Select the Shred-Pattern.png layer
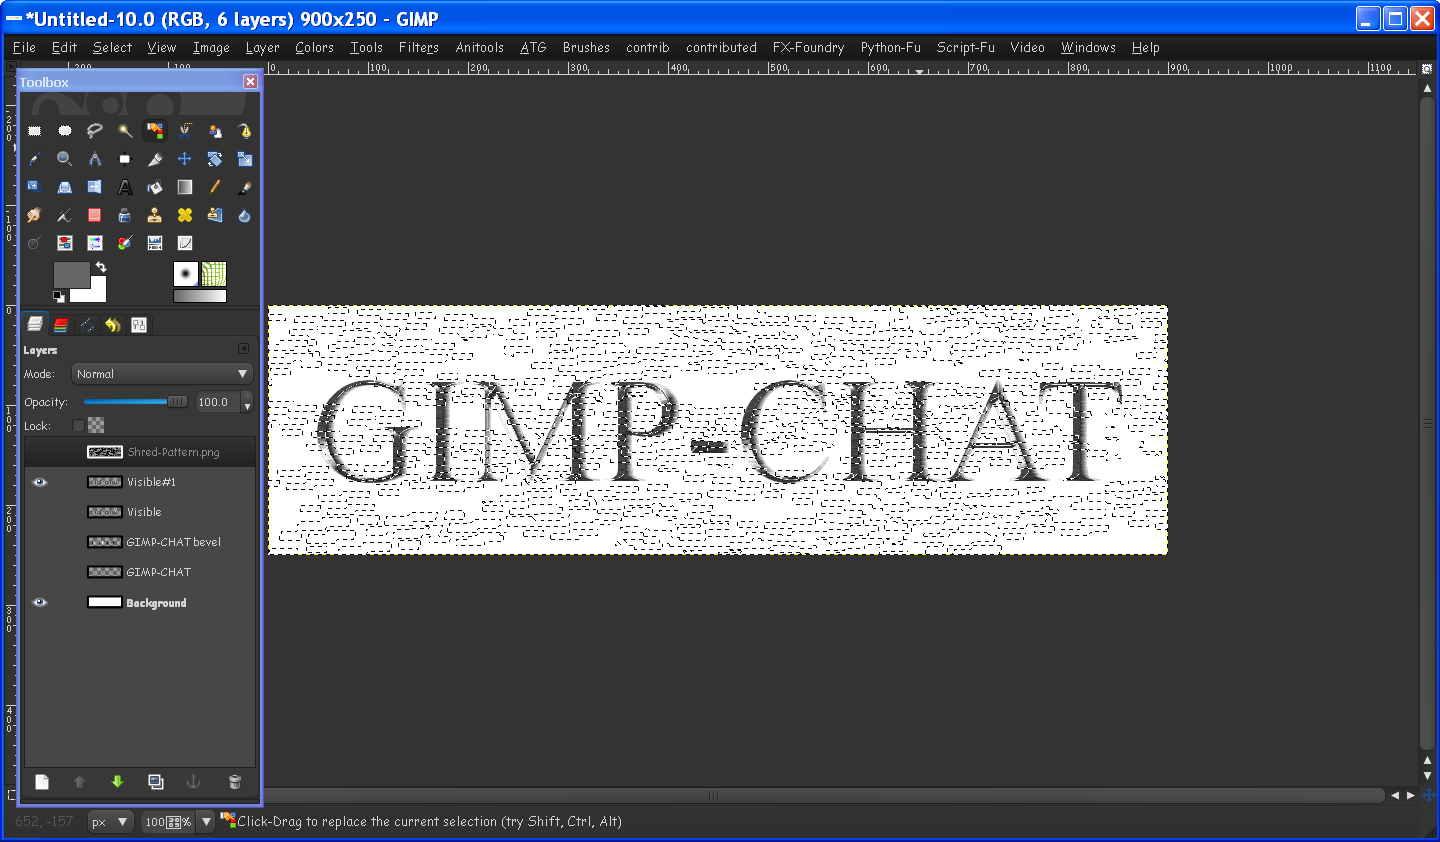 point(140,452)
